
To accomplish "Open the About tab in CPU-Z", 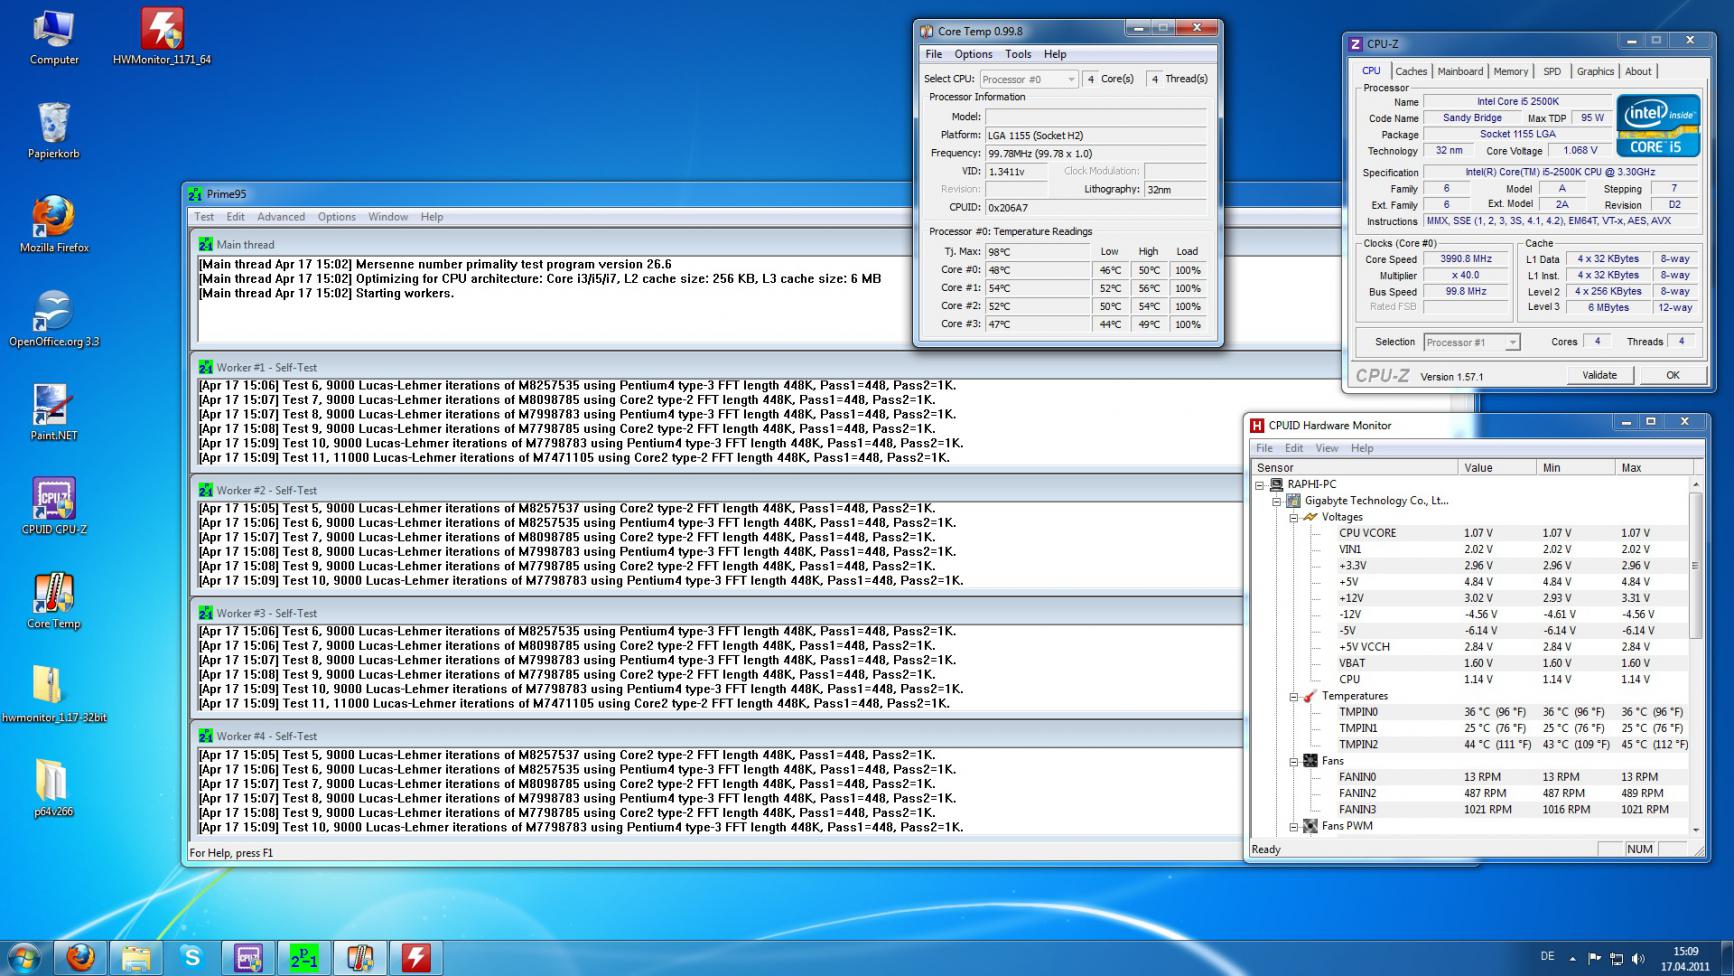I will pos(1638,71).
